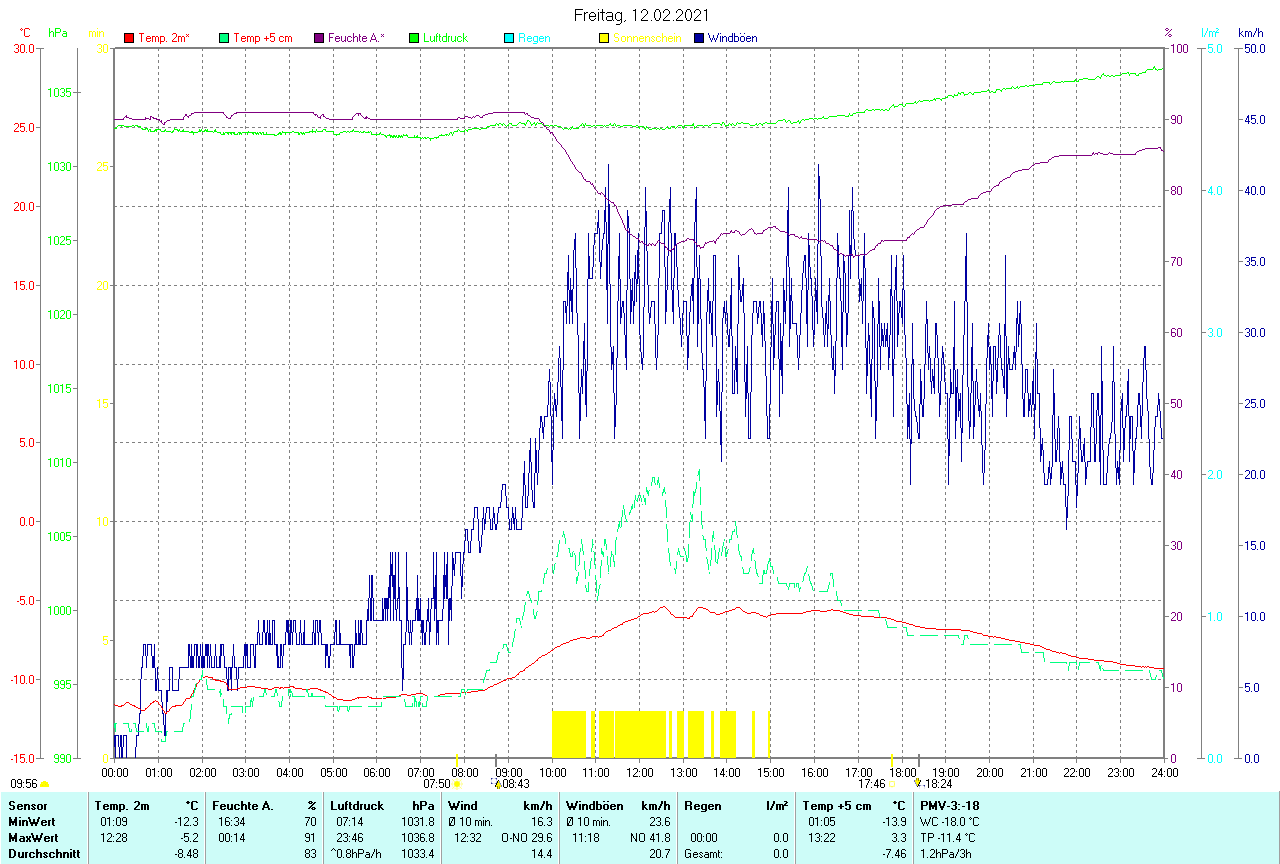Image resolution: width=1280 pixels, height=864 pixels.
Task: Click the WC -18.0 °C wind chill value
Action: [950, 822]
